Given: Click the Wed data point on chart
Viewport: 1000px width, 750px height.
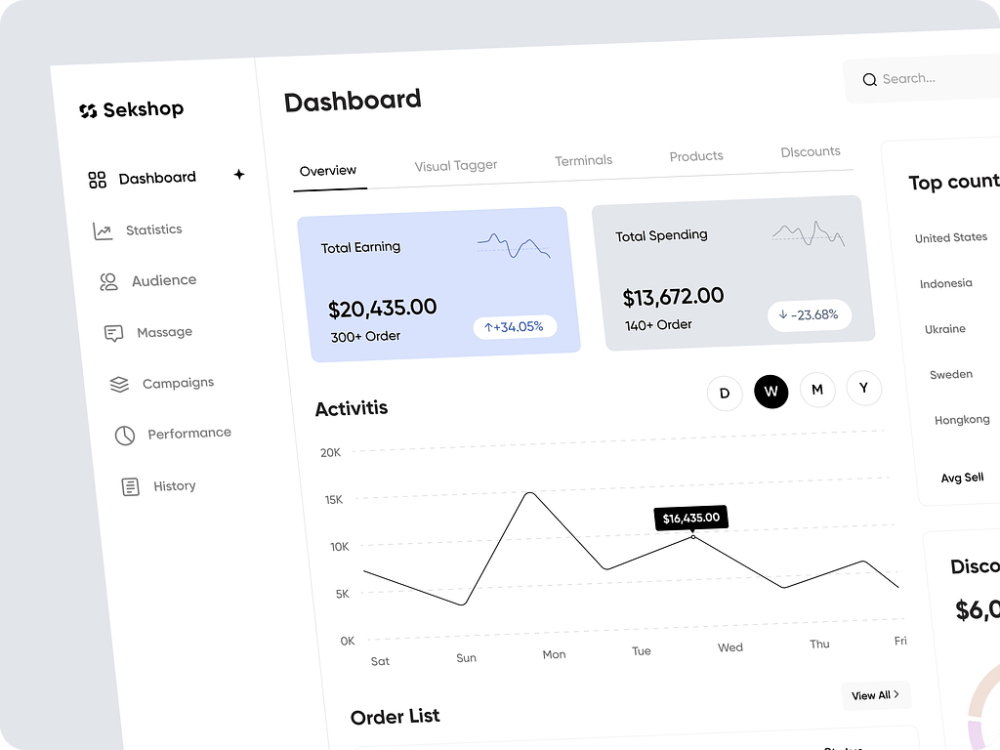Looking at the screenshot, I should tap(693, 537).
